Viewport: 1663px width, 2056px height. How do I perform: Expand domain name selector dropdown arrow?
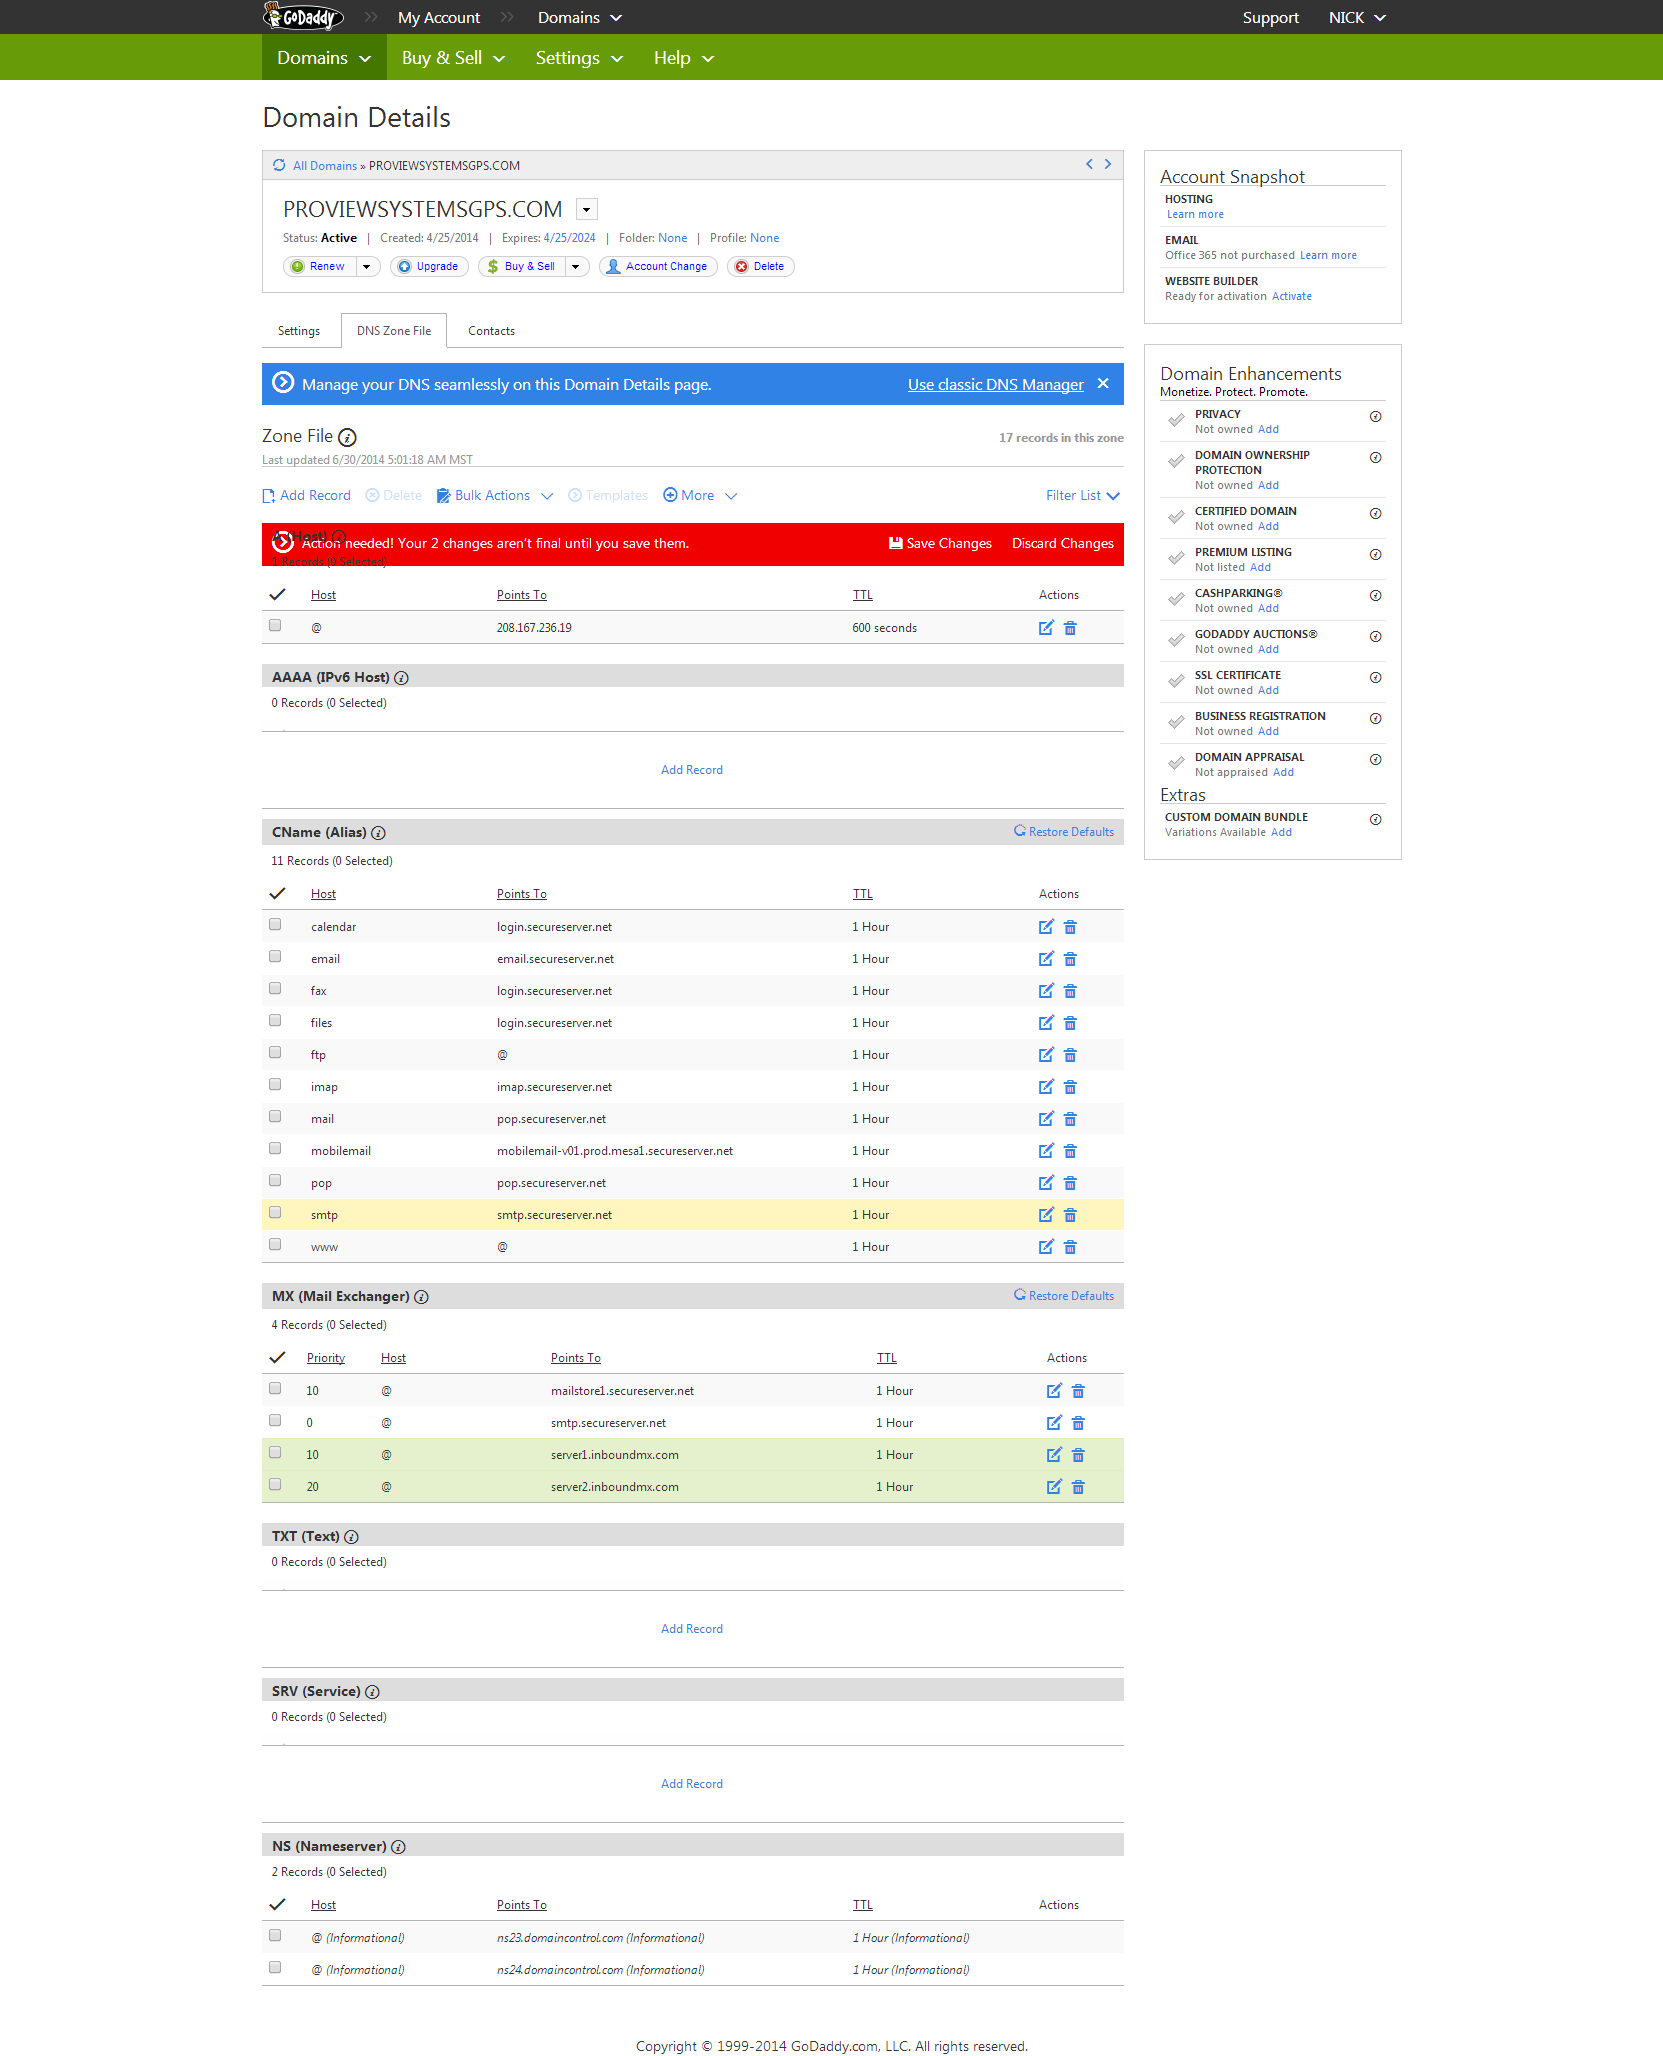pyautogui.click(x=587, y=209)
